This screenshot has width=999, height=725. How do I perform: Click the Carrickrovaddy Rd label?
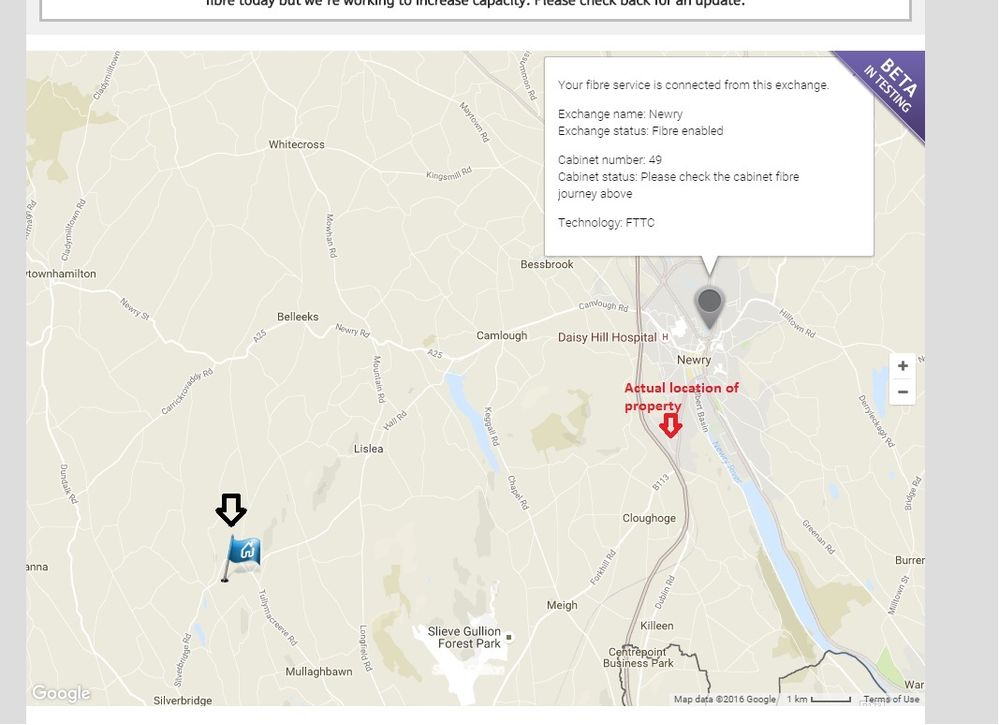pyautogui.click(x=187, y=392)
